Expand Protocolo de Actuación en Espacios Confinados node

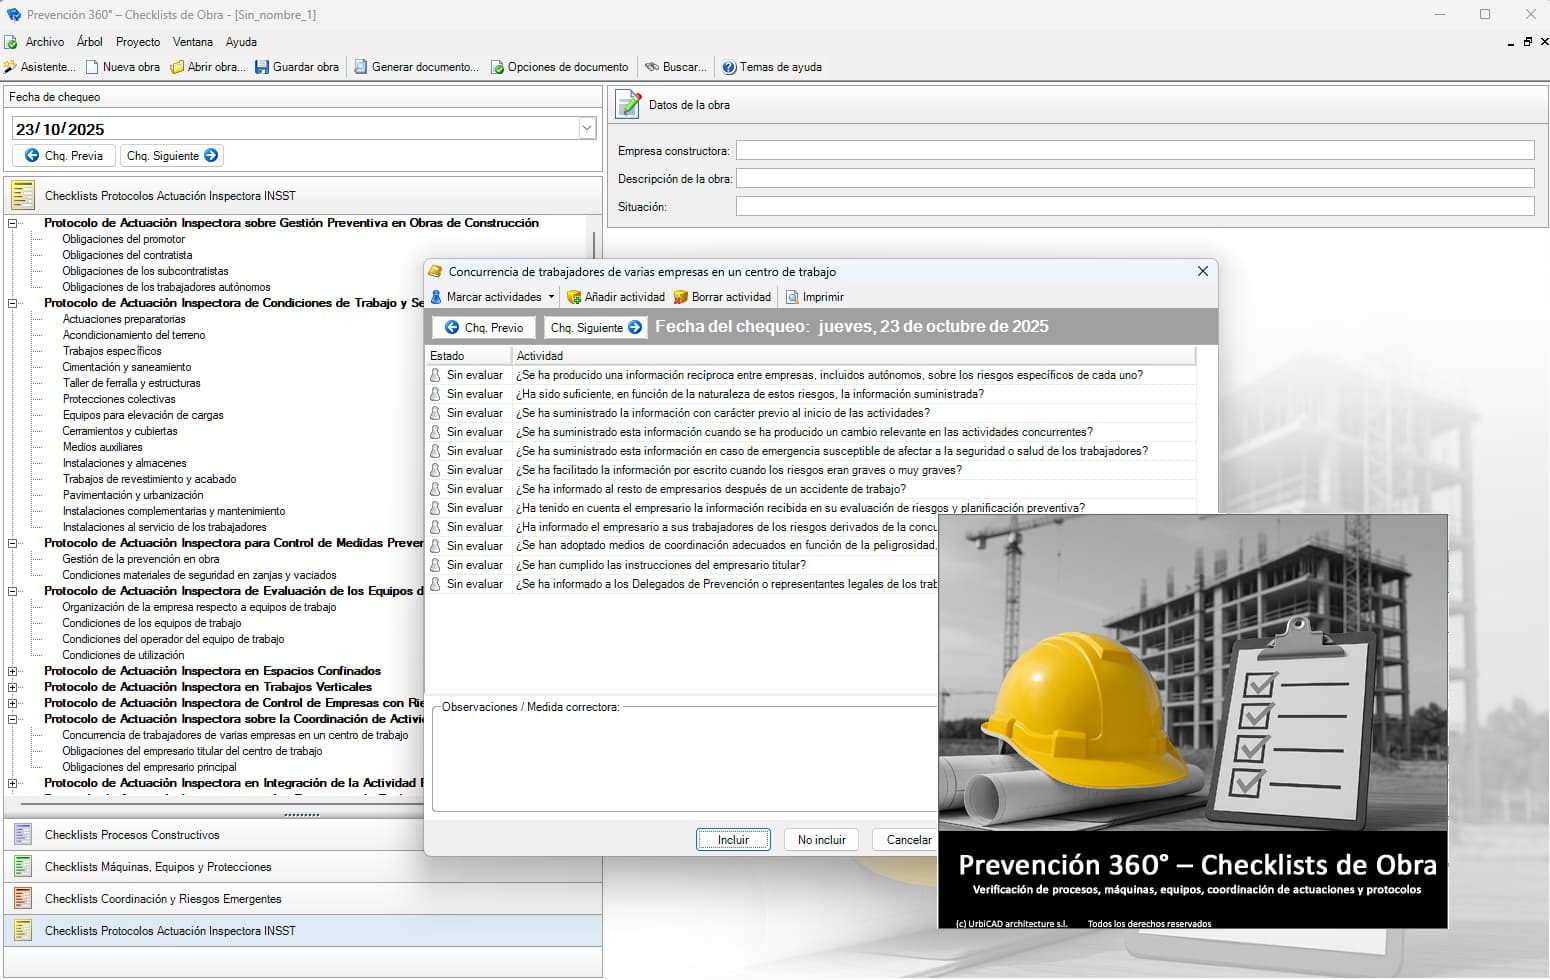point(12,671)
